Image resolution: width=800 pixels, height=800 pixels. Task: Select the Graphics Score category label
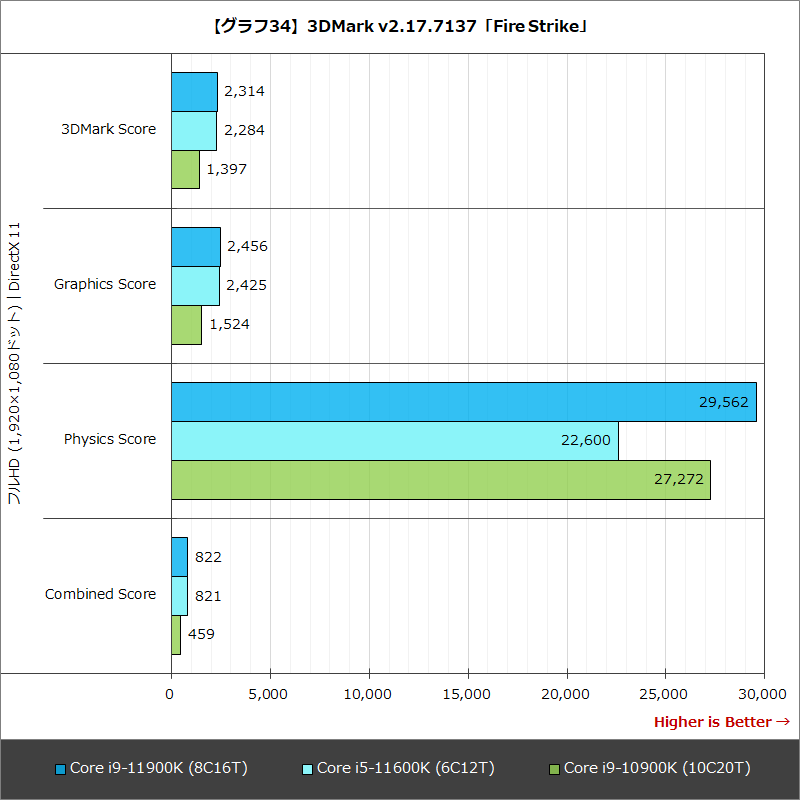[104, 284]
